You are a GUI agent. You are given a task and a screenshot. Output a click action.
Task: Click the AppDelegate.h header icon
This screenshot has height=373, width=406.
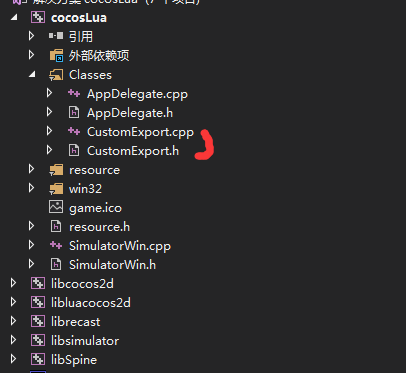pyautogui.click(x=74, y=113)
